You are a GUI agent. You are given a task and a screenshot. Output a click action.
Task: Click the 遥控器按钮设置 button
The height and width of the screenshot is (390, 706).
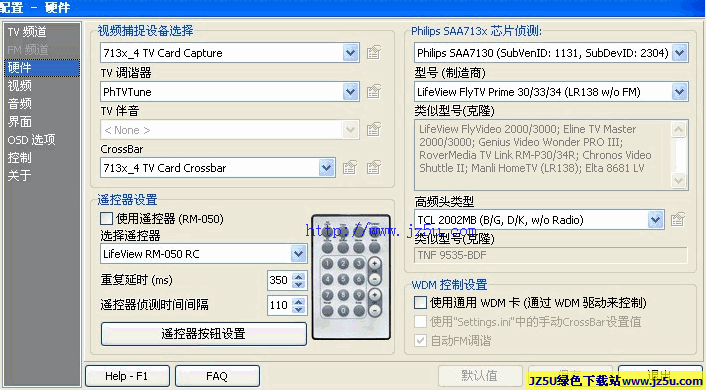coord(204,334)
